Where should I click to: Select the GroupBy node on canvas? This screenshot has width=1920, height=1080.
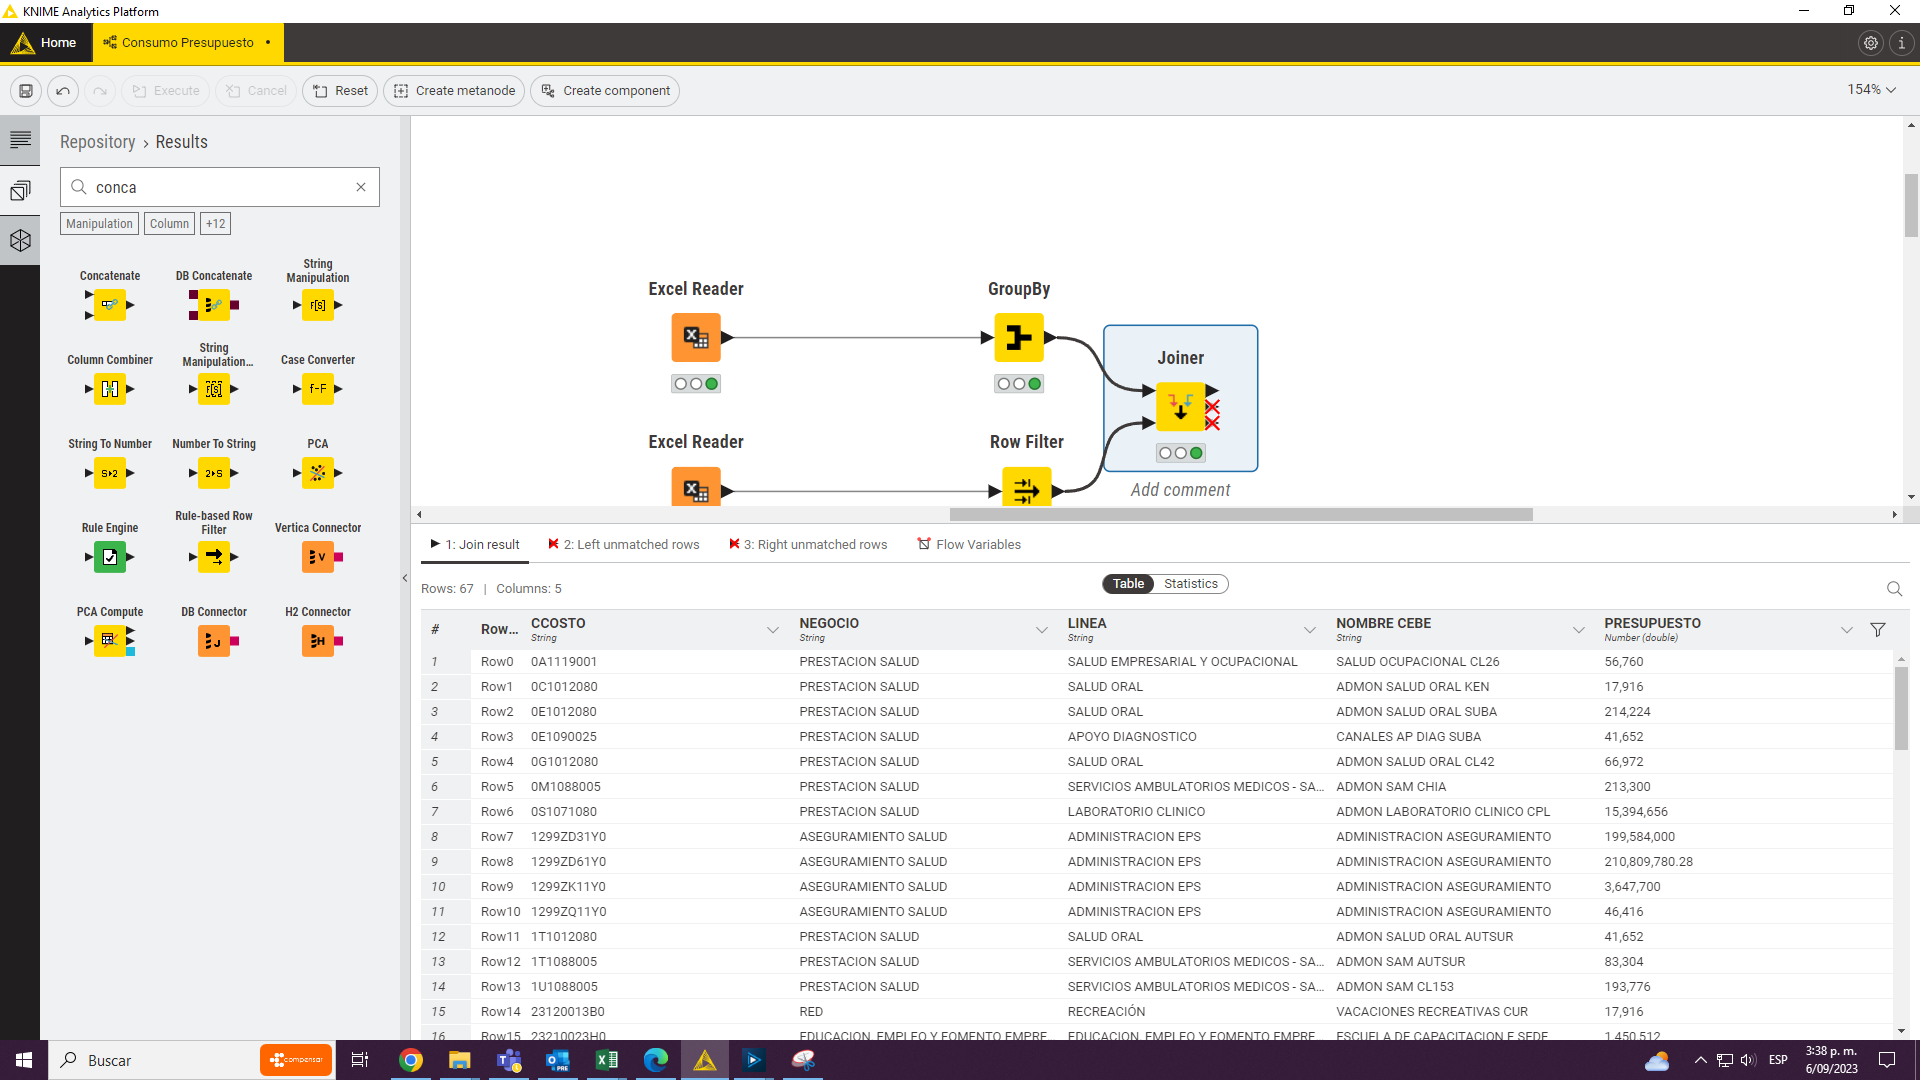[1019, 338]
